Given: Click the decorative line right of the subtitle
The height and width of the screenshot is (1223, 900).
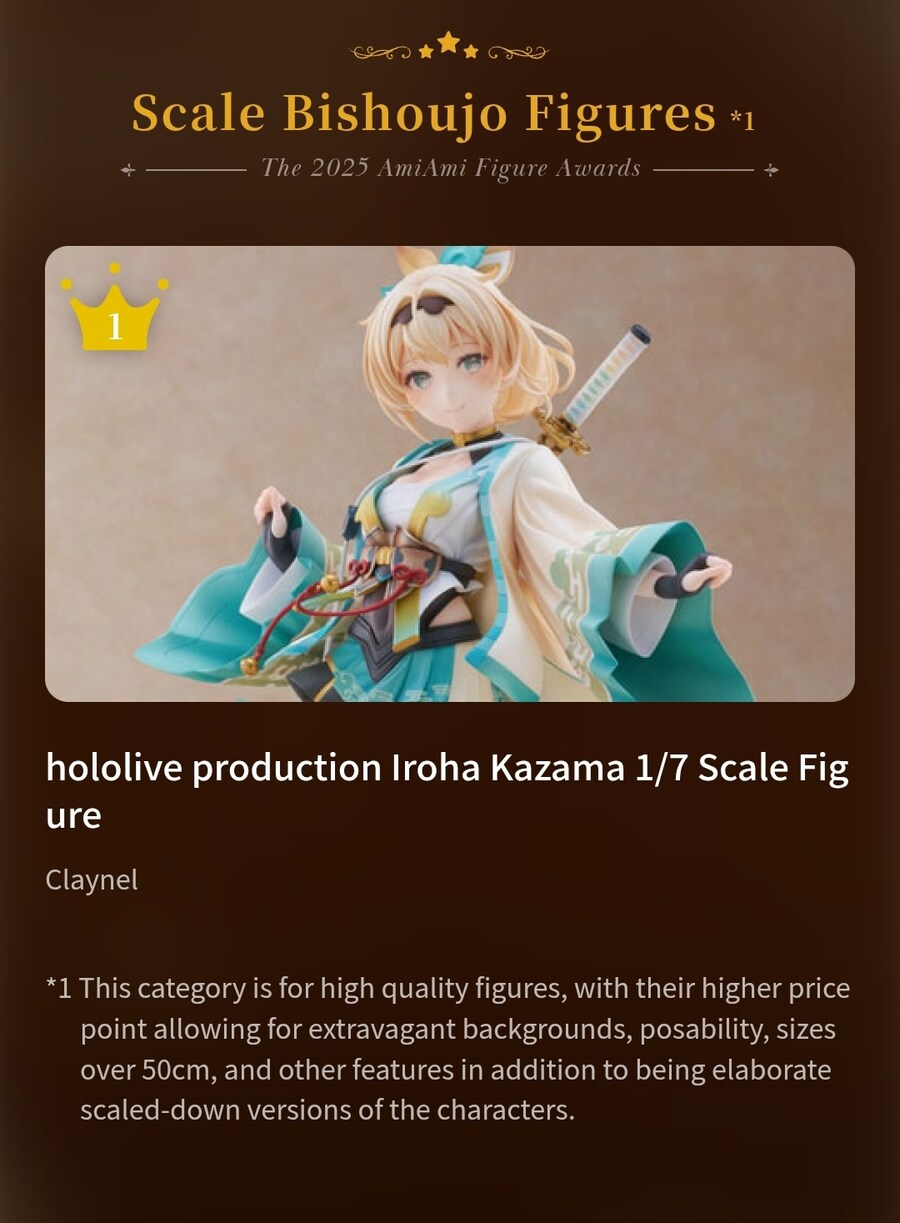Looking at the screenshot, I should point(704,170).
